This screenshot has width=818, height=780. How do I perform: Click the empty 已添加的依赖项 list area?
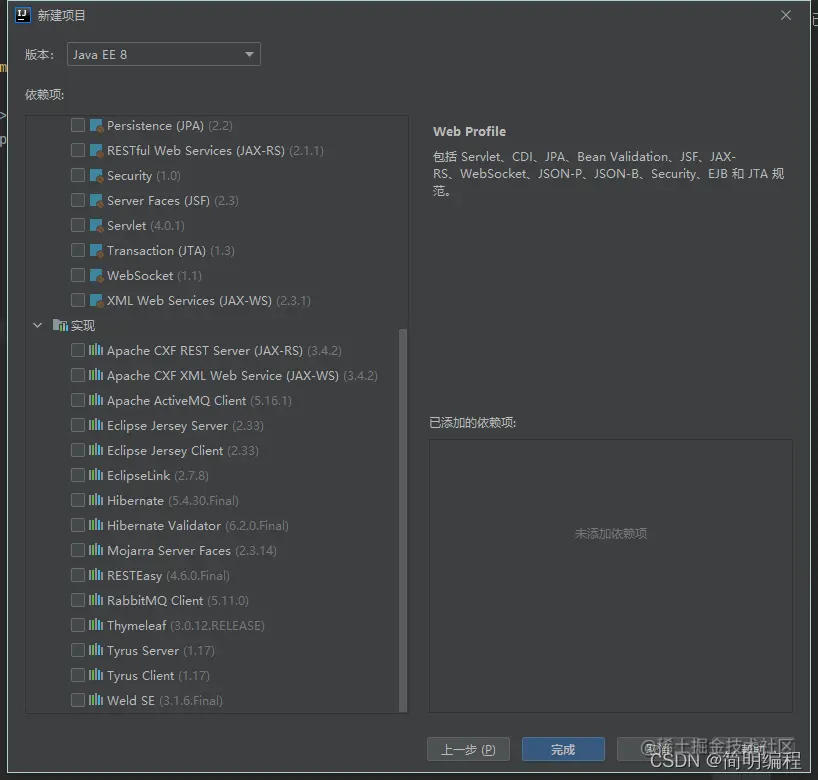(610, 575)
